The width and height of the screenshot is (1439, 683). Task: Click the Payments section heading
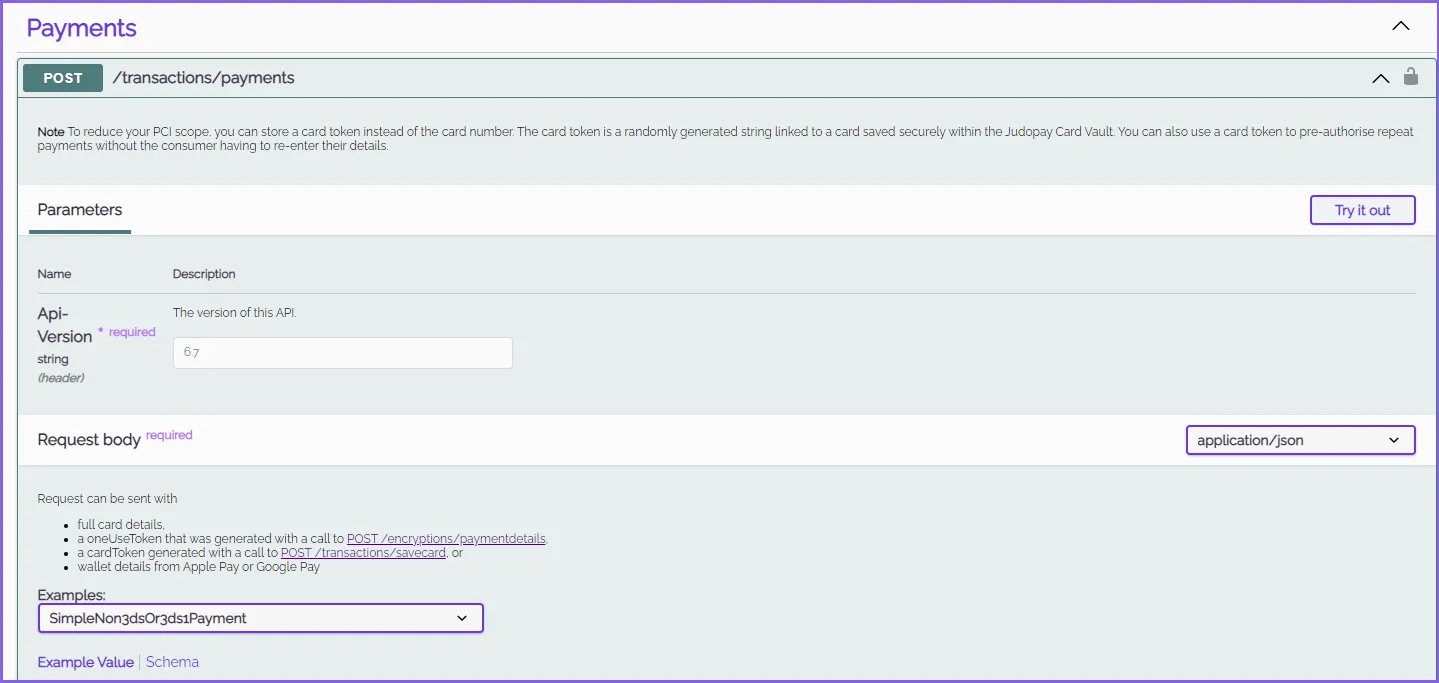[81, 28]
